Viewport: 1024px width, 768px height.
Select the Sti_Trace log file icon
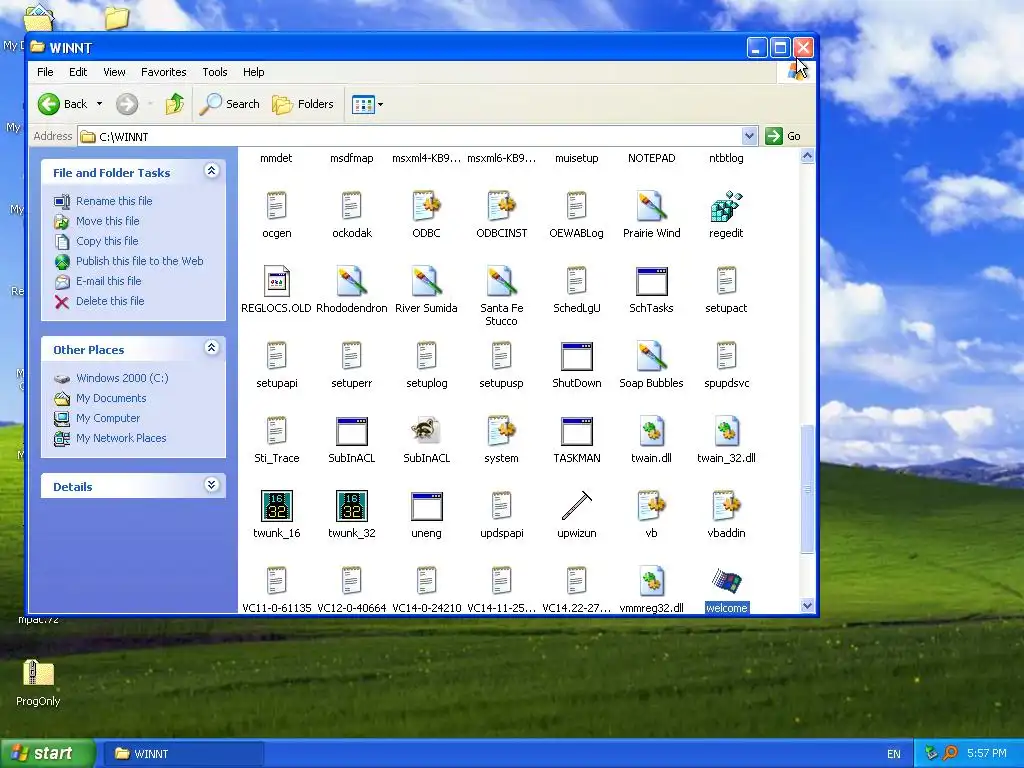coord(276,432)
